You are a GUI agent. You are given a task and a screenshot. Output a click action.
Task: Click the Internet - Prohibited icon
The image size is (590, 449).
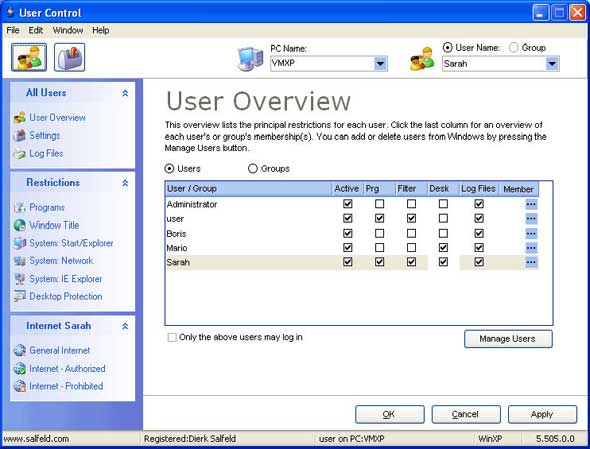point(20,386)
